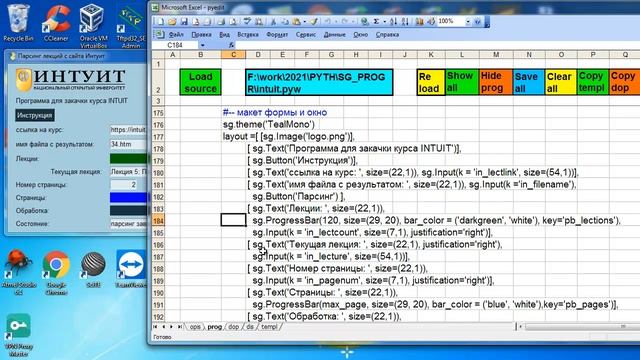This screenshot has width=640, height=360.
Task: Open the Правка menu
Action: tap(201, 35)
